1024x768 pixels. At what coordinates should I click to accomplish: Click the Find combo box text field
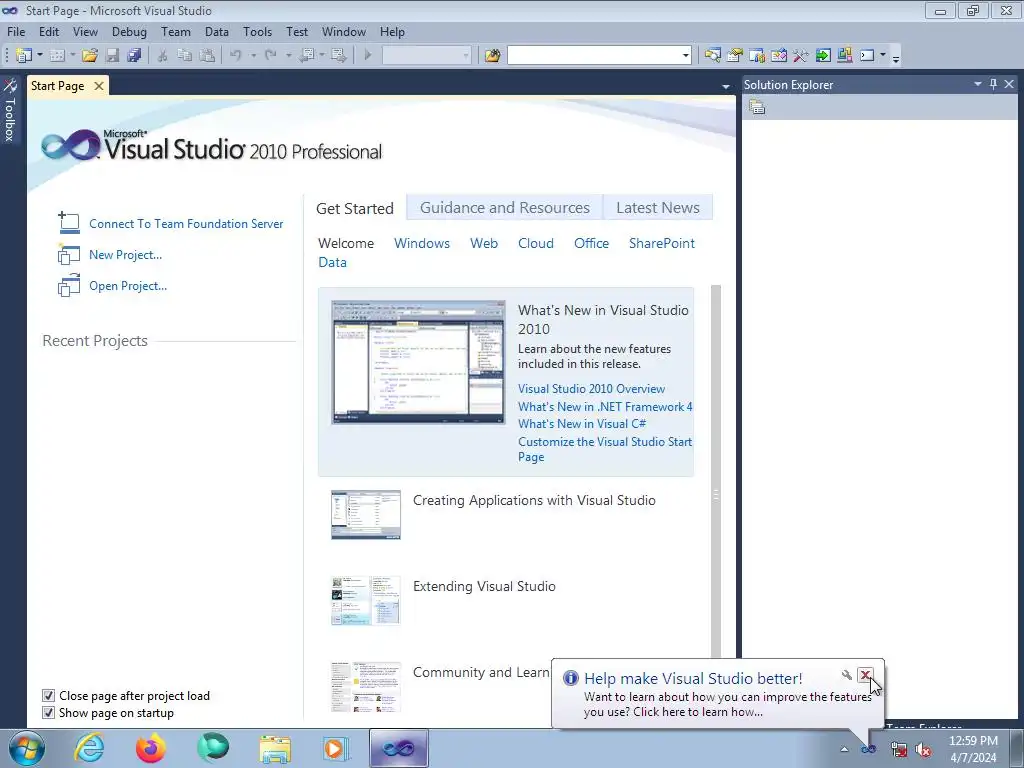tap(594, 56)
